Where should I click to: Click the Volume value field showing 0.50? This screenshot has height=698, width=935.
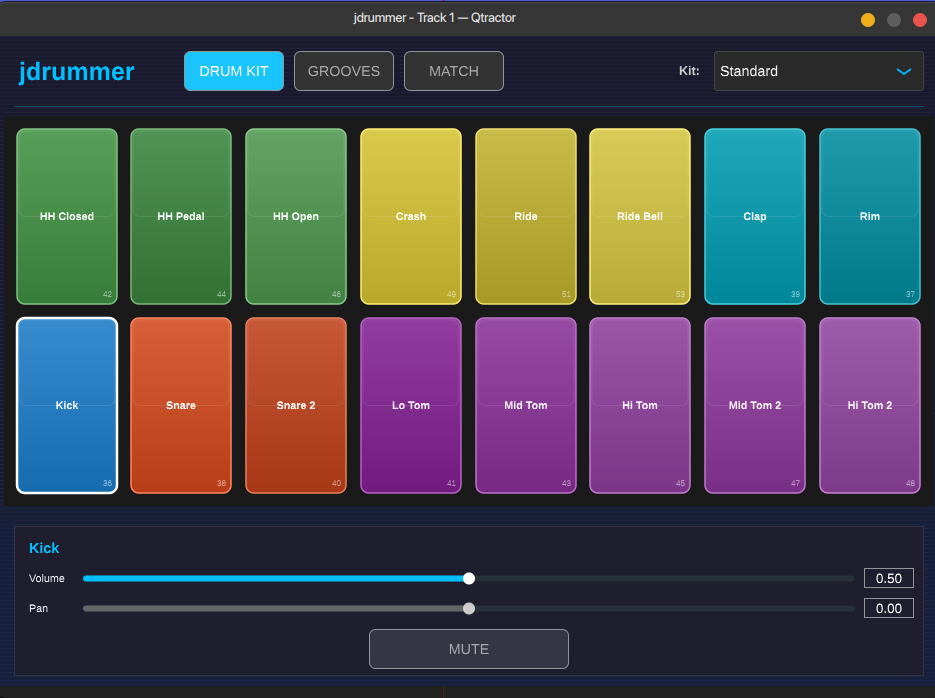point(888,577)
